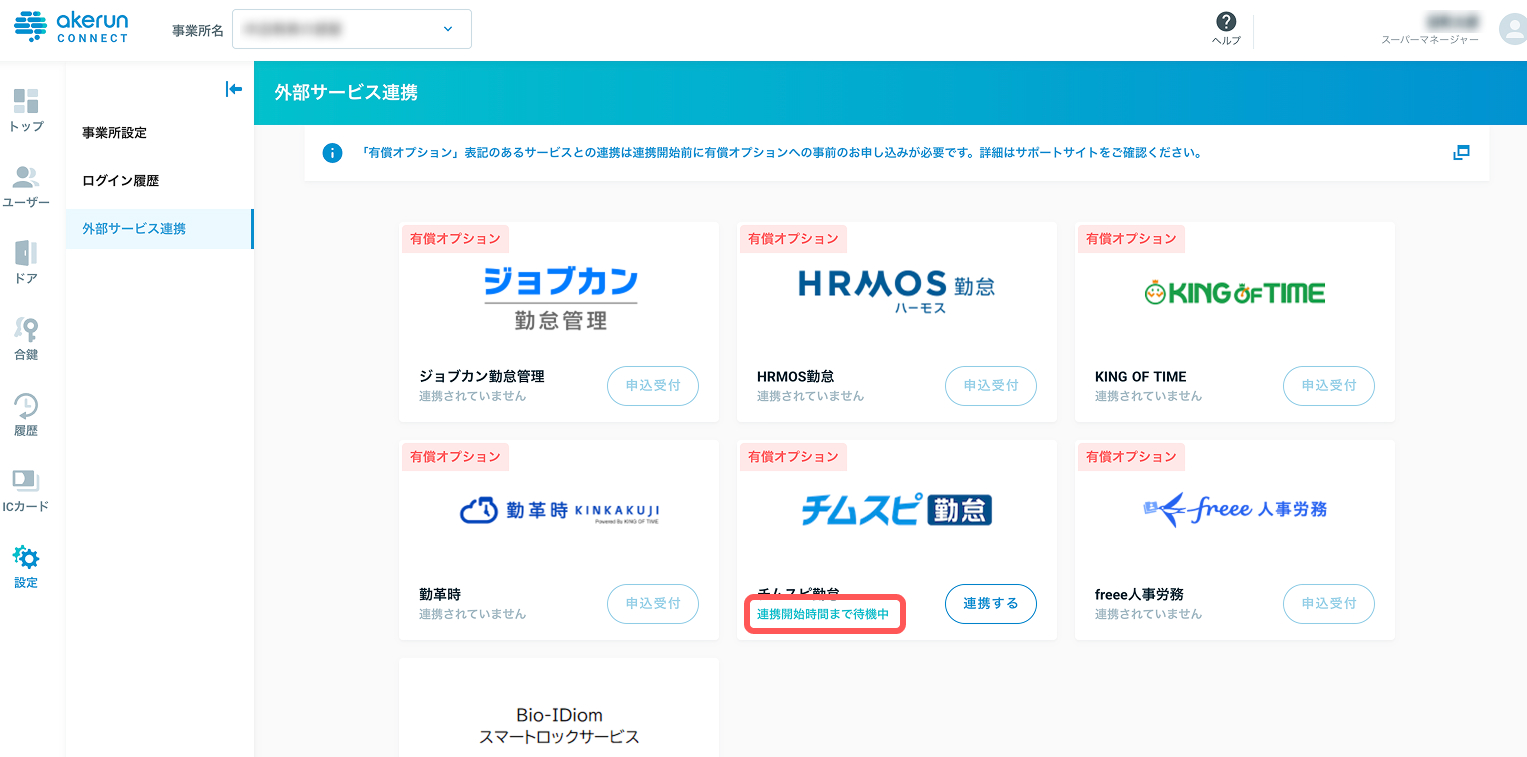This screenshot has width=1527, height=757.
Task: Click the user profile avatar icon
Action: 1512,29
